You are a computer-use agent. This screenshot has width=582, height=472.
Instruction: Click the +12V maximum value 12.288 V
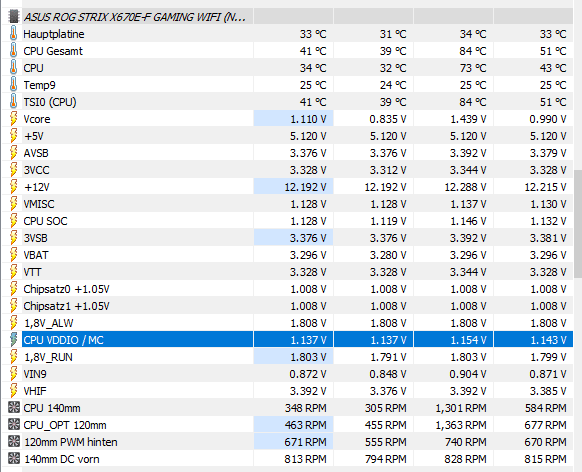click(465, 187)
